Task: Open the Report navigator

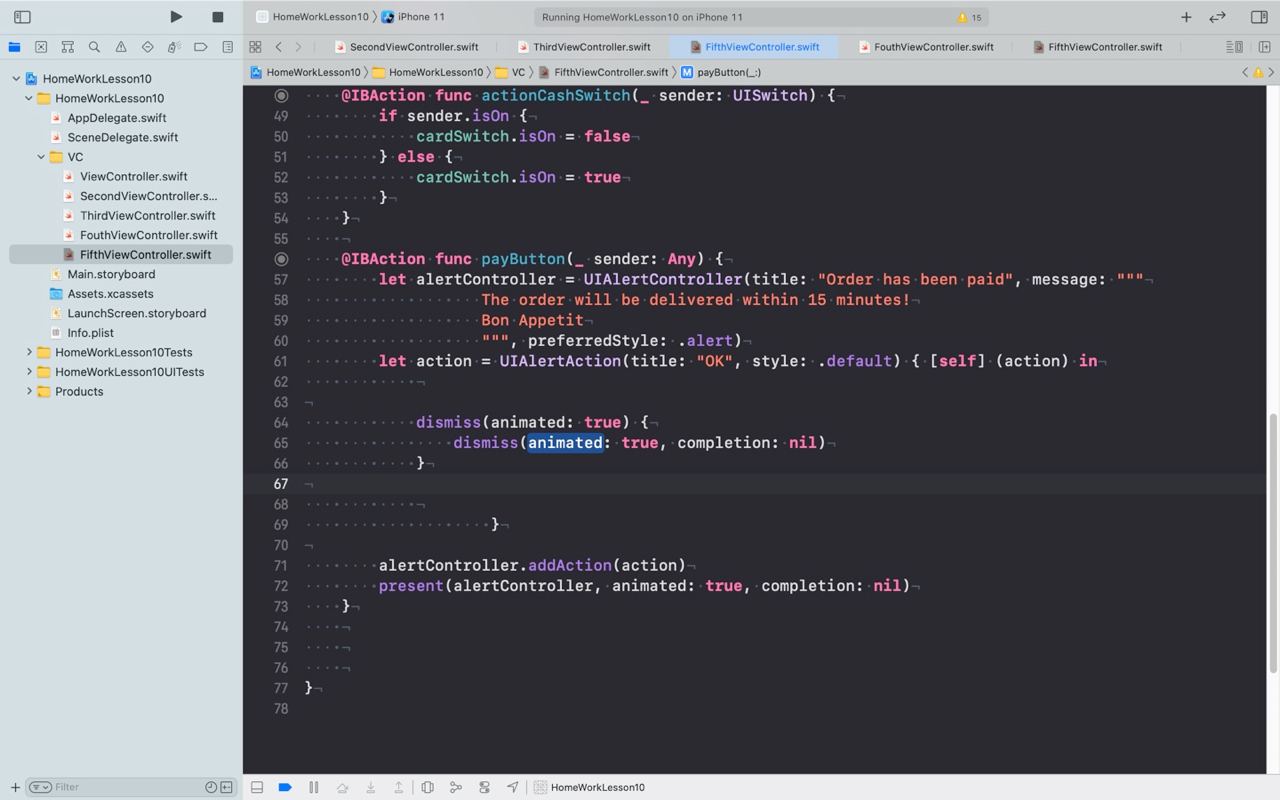Action: pyautogui.click(x=228, y=47)
